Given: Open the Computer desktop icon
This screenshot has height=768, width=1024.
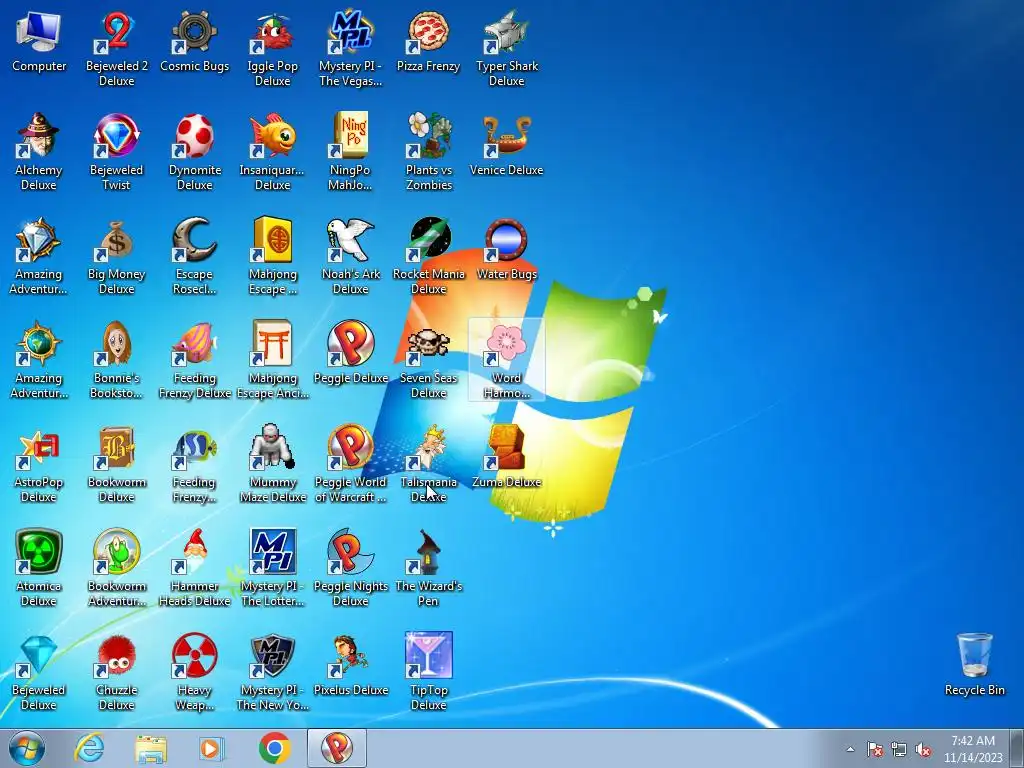Looking at the screenshot, I should 39,42.
